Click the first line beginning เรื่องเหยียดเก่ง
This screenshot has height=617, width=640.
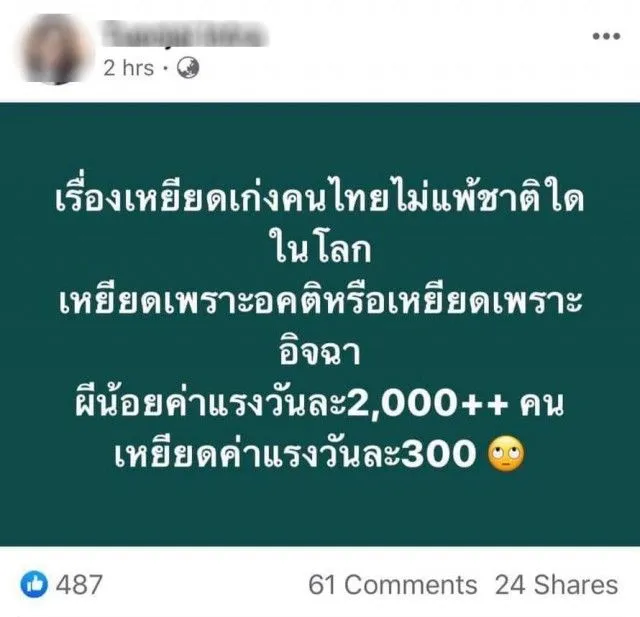point(320,198)
